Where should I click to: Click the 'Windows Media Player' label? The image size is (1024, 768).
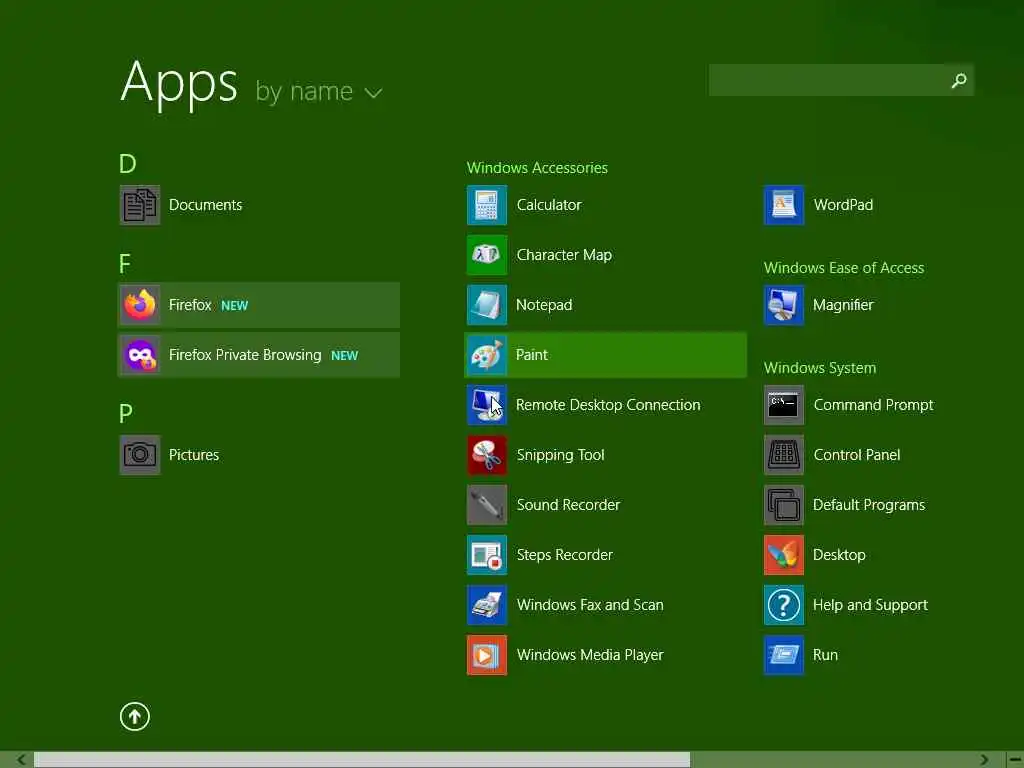point(590,655)
